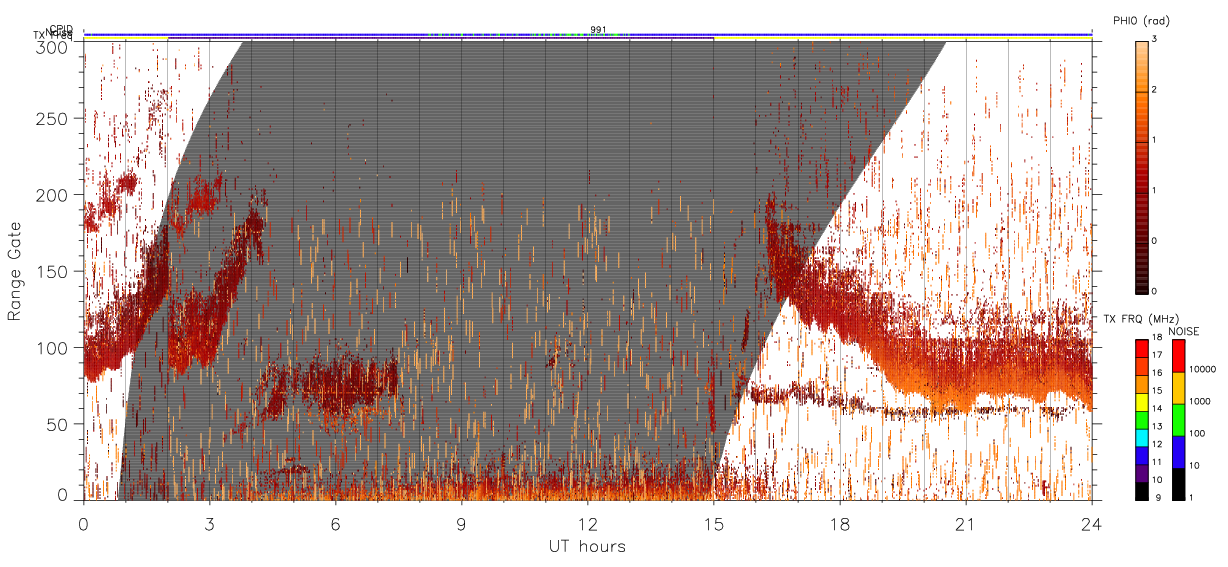Click the '100' label in NOISE legend
Screen dimensions: 1228x567
[1198, 433]
